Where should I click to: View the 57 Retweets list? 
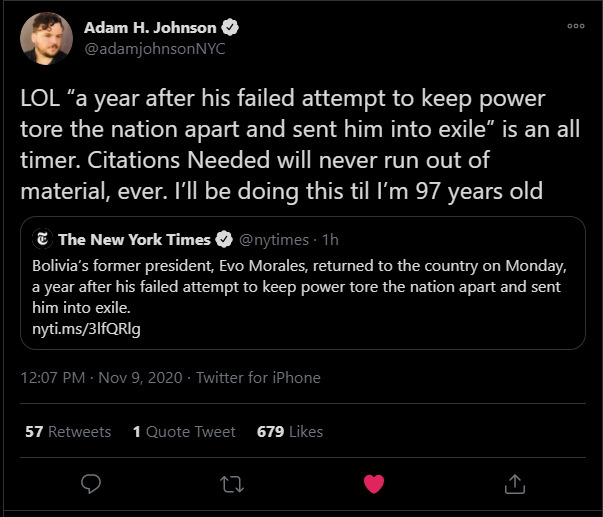coord(68,432)
